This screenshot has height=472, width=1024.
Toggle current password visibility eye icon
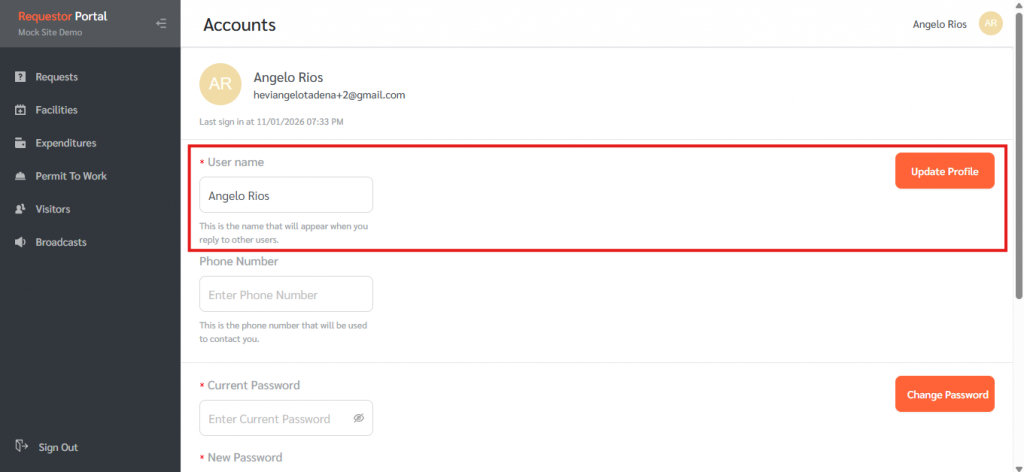click(x=359, y=419)
